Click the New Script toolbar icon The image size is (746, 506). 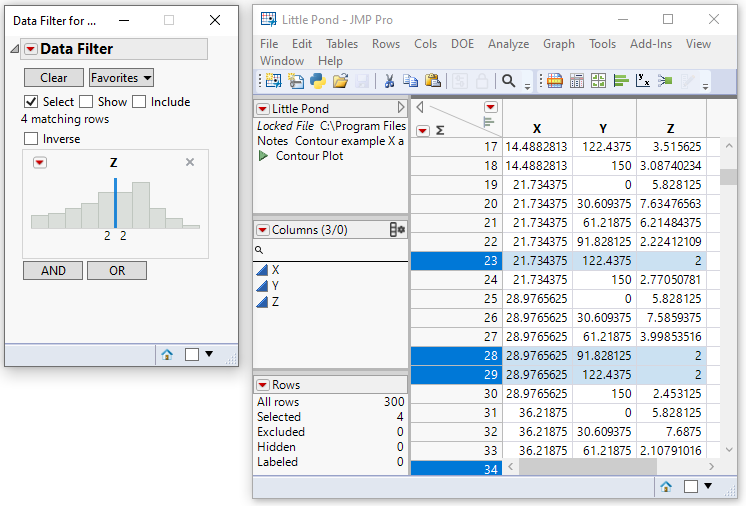(x=295, y=81)
